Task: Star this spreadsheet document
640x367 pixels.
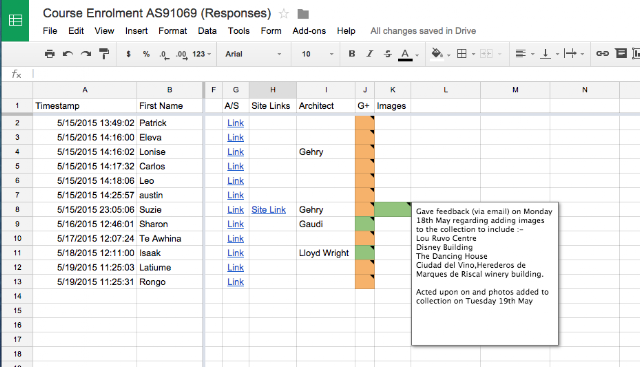Action: [284, 14]
